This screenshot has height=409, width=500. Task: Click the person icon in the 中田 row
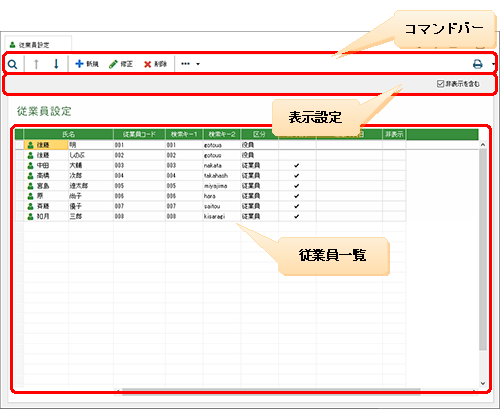point(30,165)
